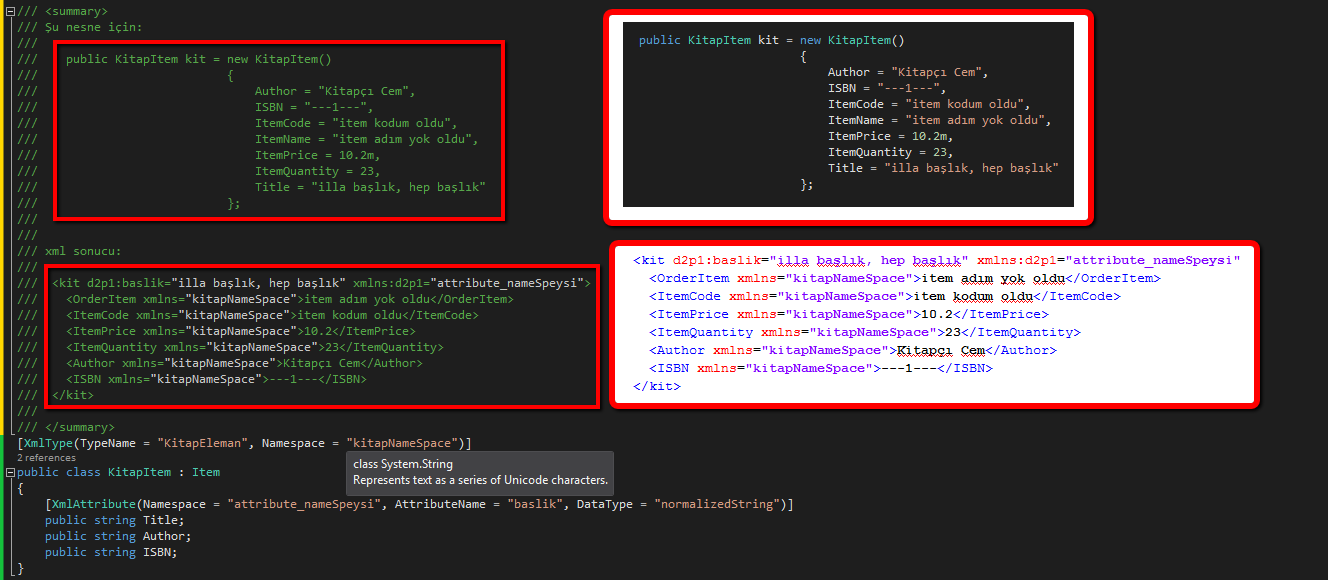
Task: Collapse the summary documentation comment region
Action: pyautogui.click(x=9, y=11)
